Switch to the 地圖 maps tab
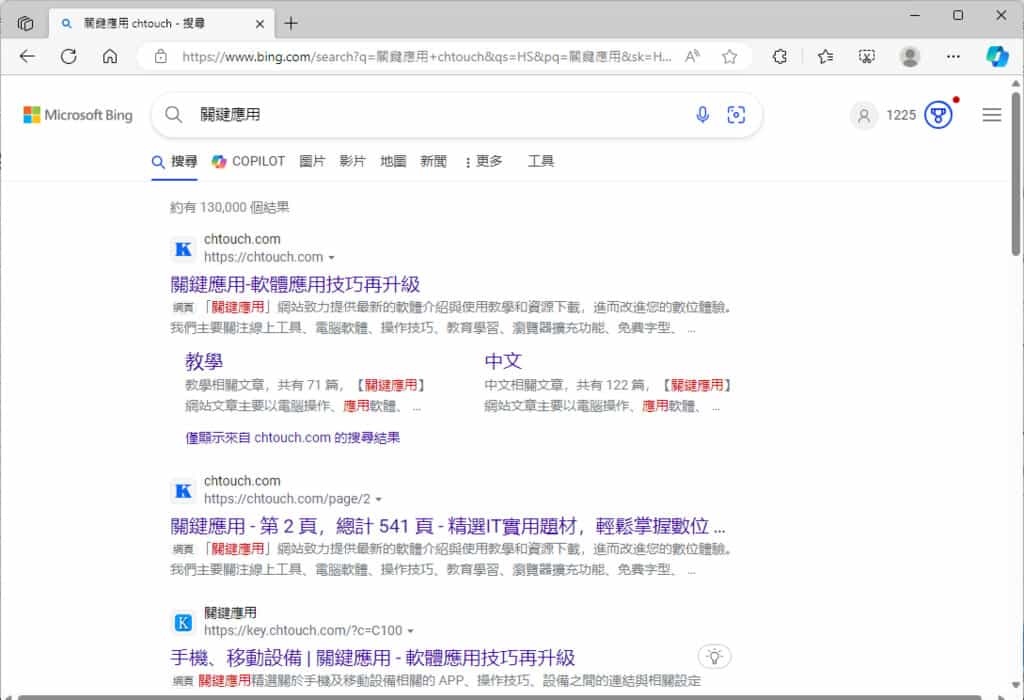Viewport: 1024px width, 700px height. point(393,161)
